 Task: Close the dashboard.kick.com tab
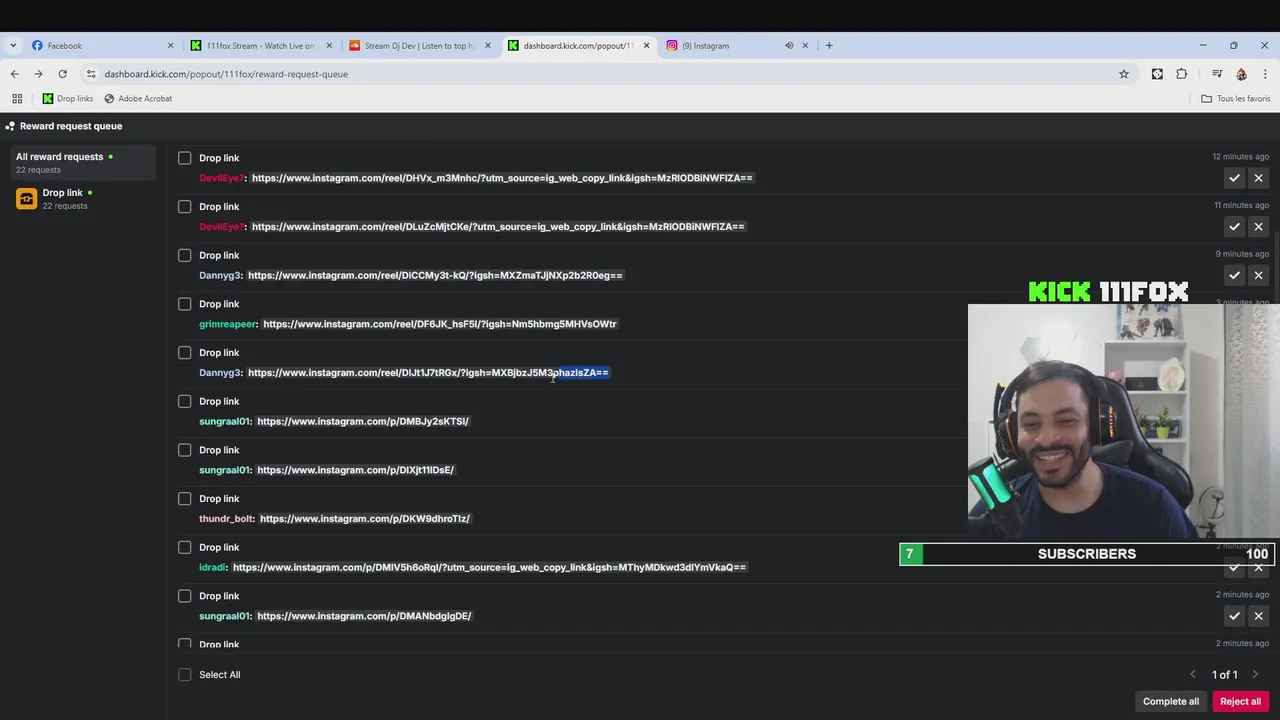[647, 45]
